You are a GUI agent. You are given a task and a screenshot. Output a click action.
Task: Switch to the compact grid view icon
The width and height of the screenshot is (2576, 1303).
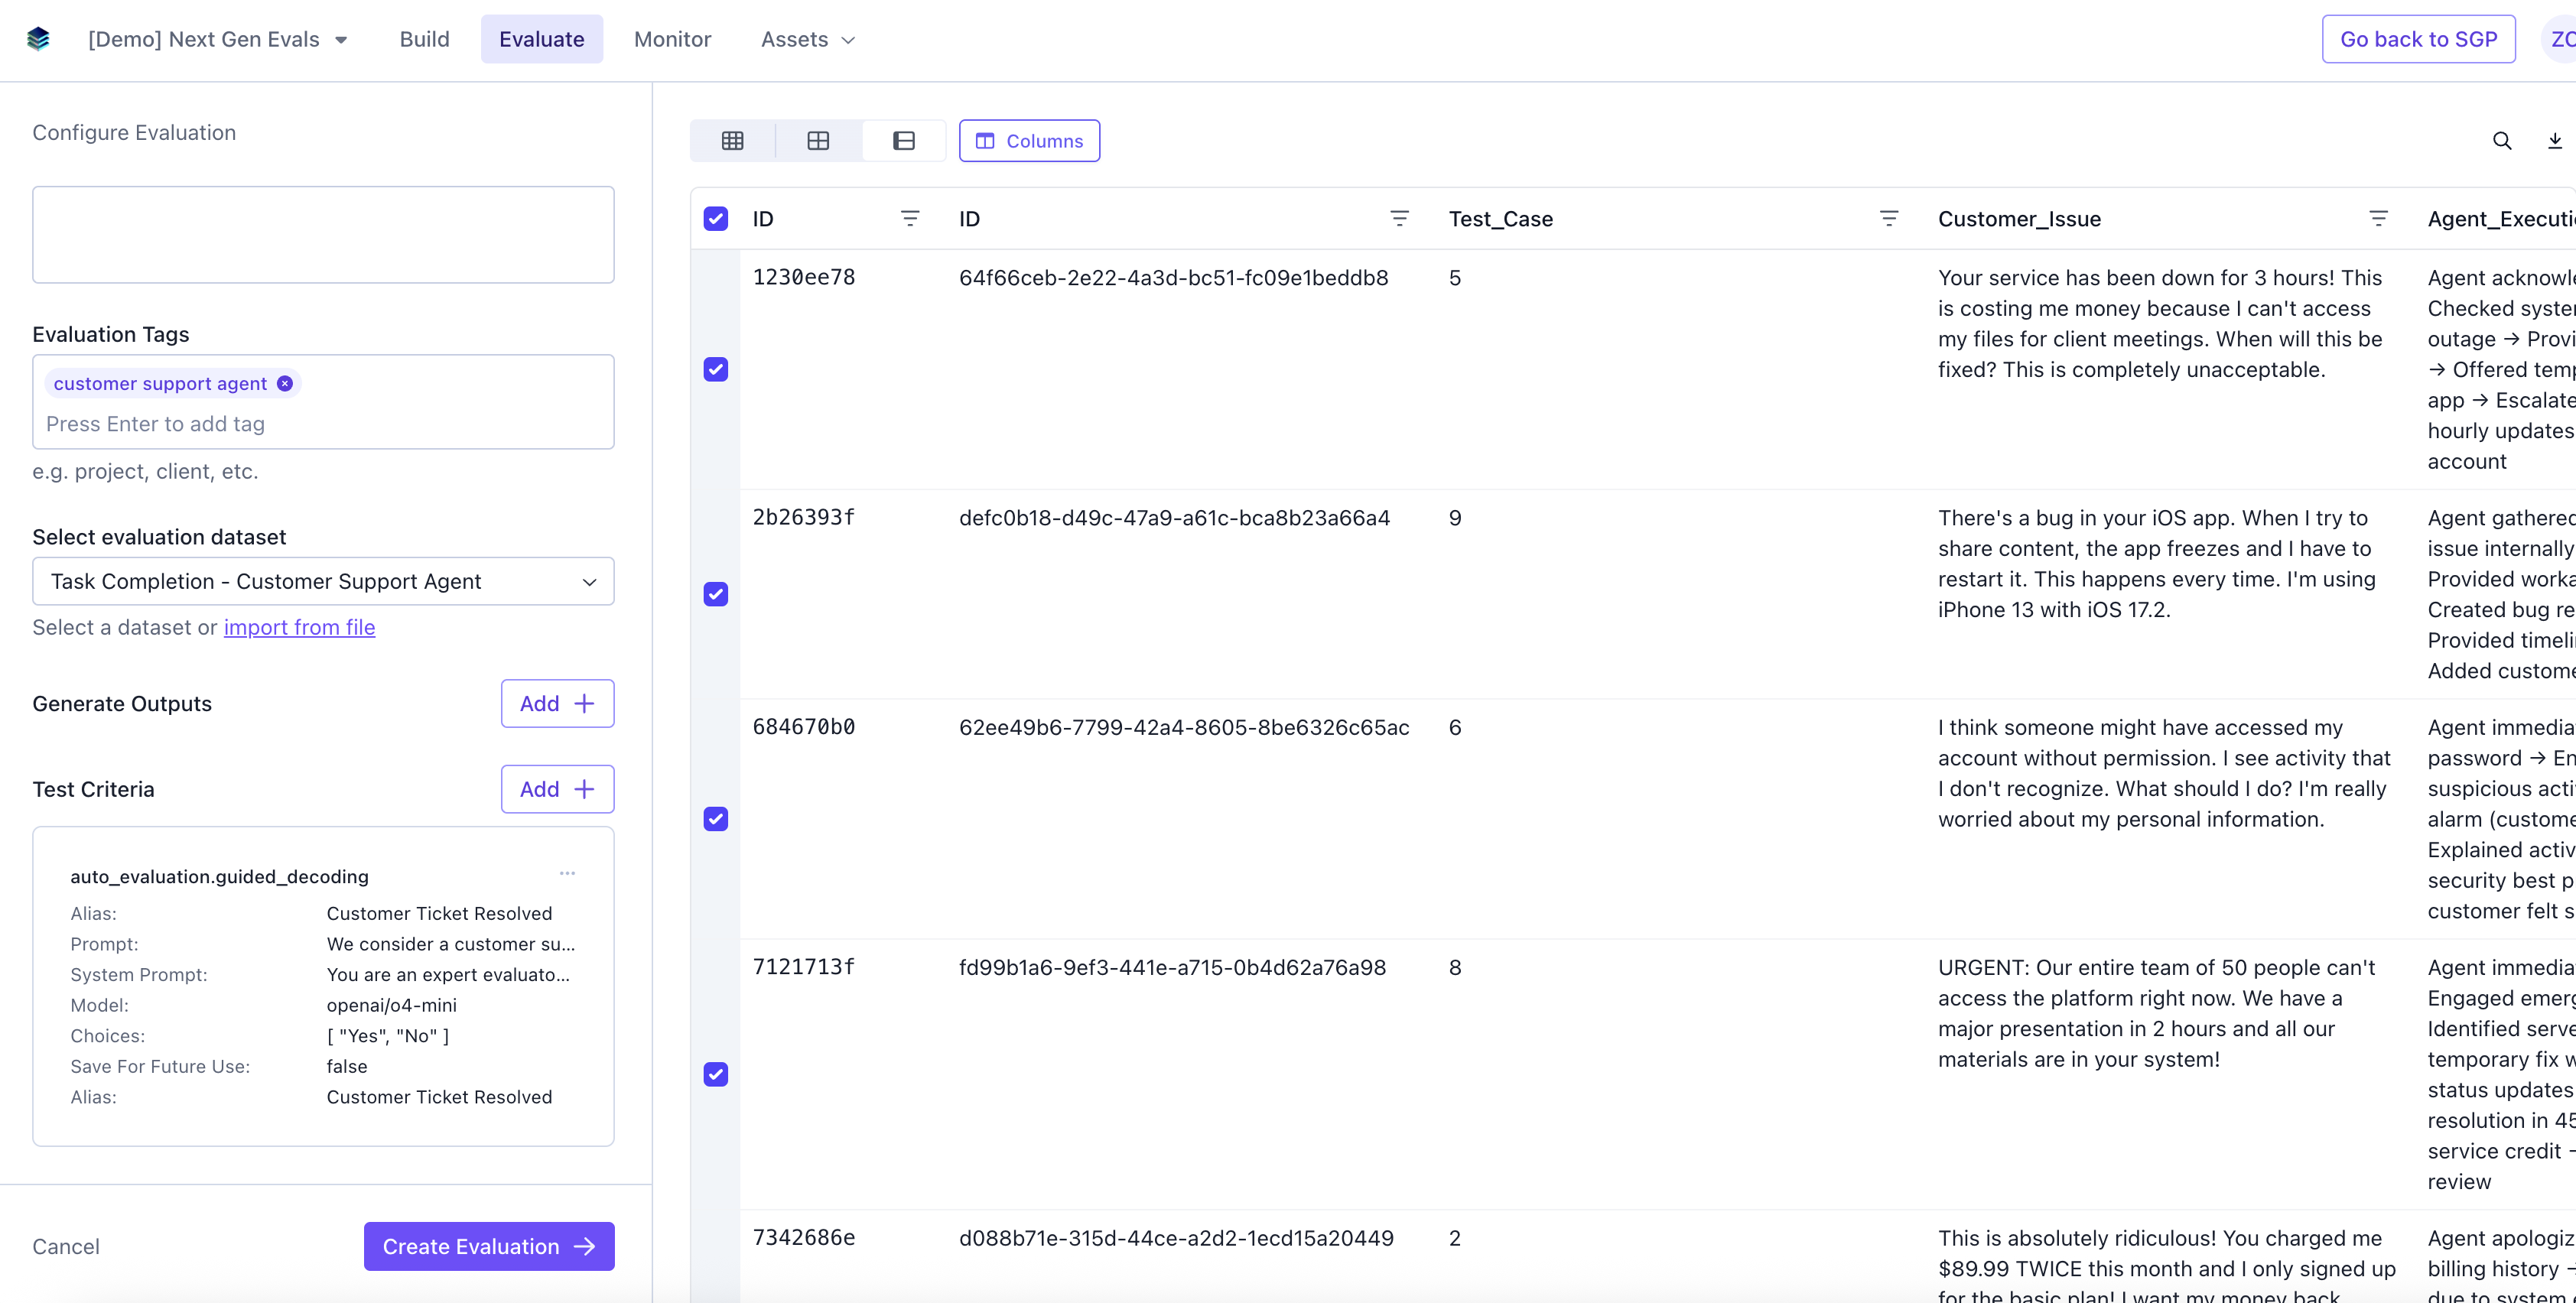pos(732,141)
